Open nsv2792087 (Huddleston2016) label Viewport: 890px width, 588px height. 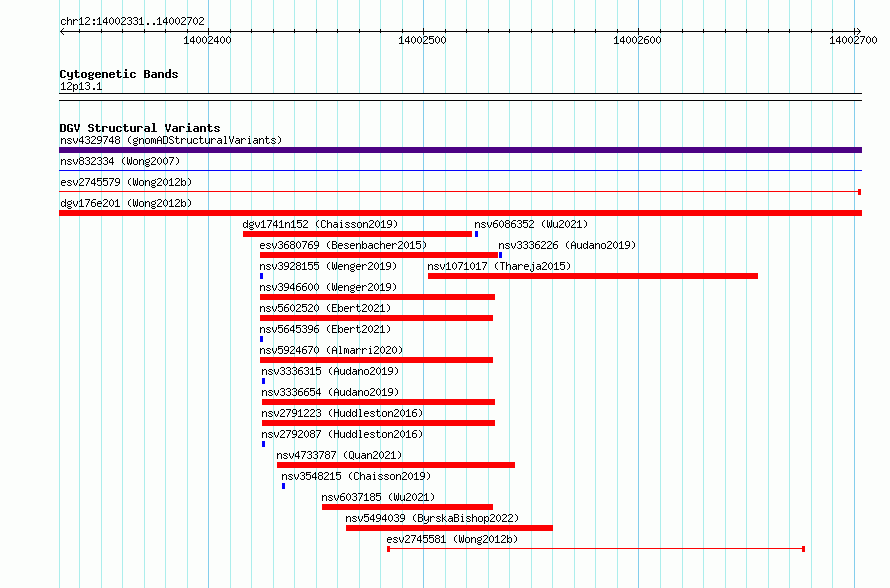pos(342,434)
